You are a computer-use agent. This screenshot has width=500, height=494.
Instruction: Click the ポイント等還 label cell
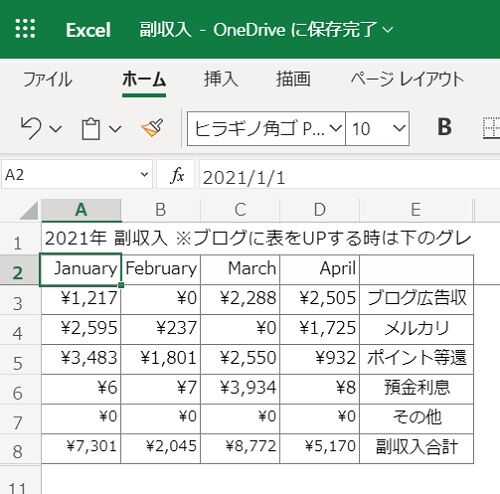point(416,359)
